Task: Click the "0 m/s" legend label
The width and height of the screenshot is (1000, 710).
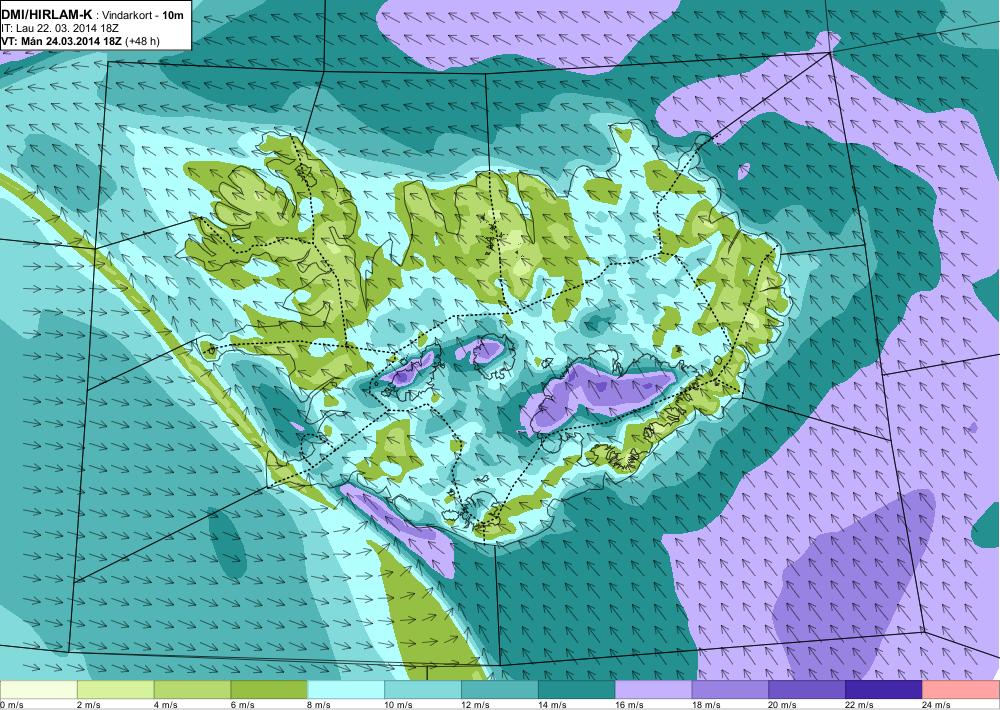Action: 12,705
